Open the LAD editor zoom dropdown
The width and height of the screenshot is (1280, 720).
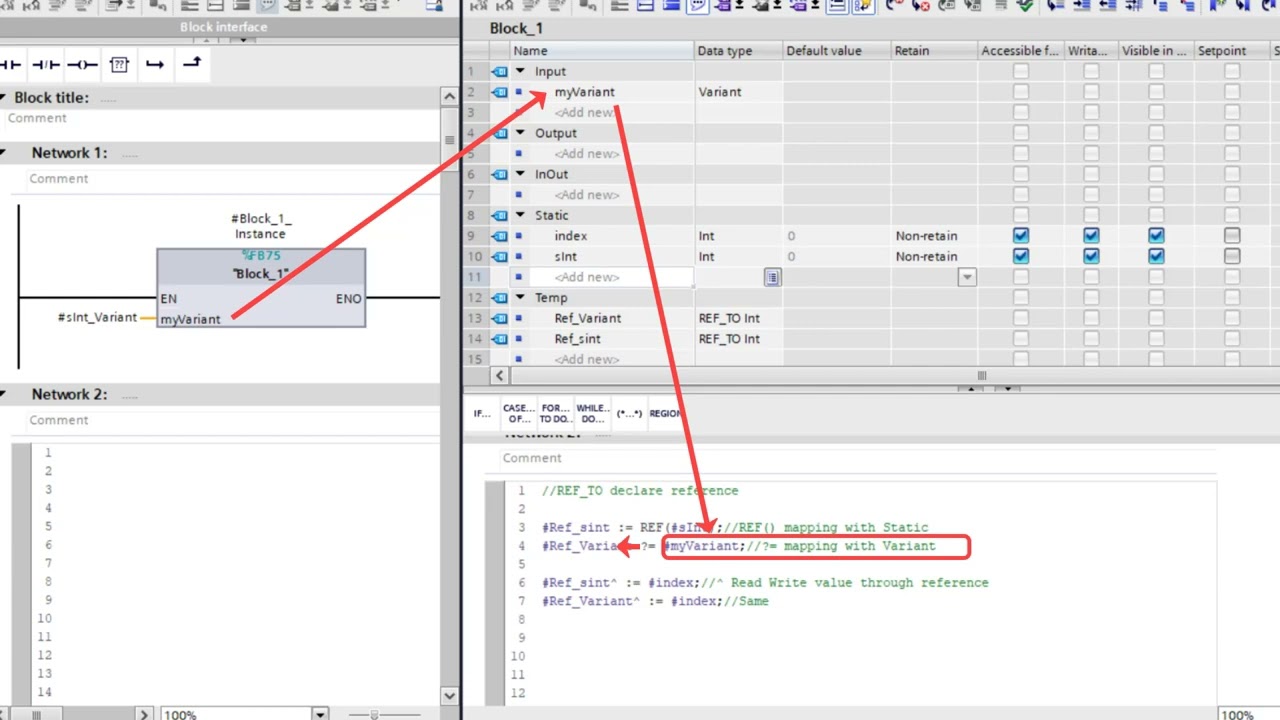320,714
